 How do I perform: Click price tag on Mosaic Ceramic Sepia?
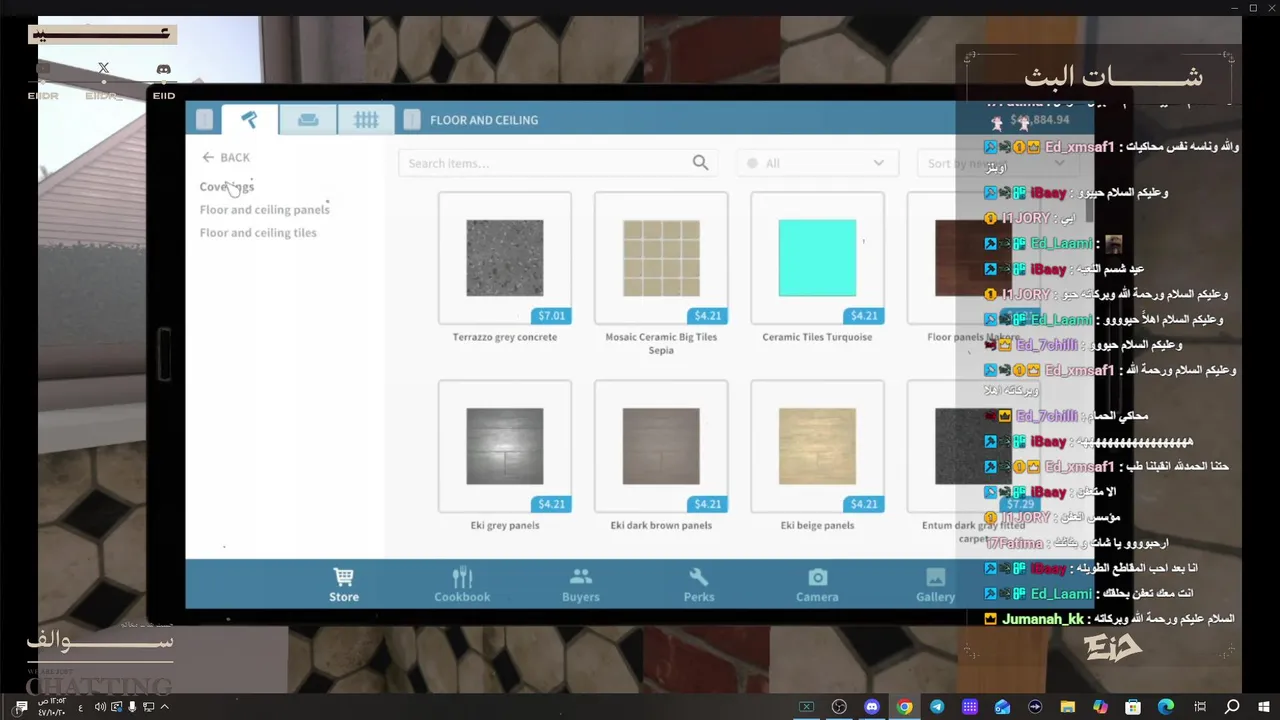(x=707, y=316)
